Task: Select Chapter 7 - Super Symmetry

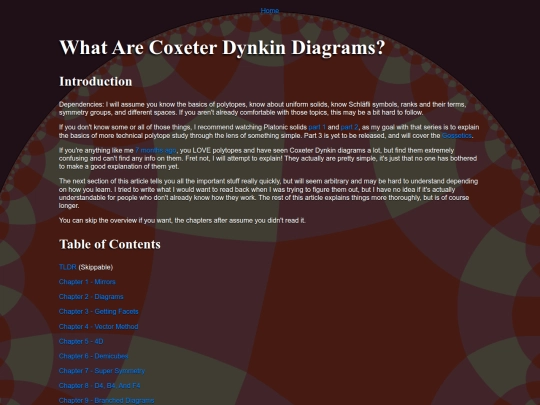Action: (x=102, y=371)
